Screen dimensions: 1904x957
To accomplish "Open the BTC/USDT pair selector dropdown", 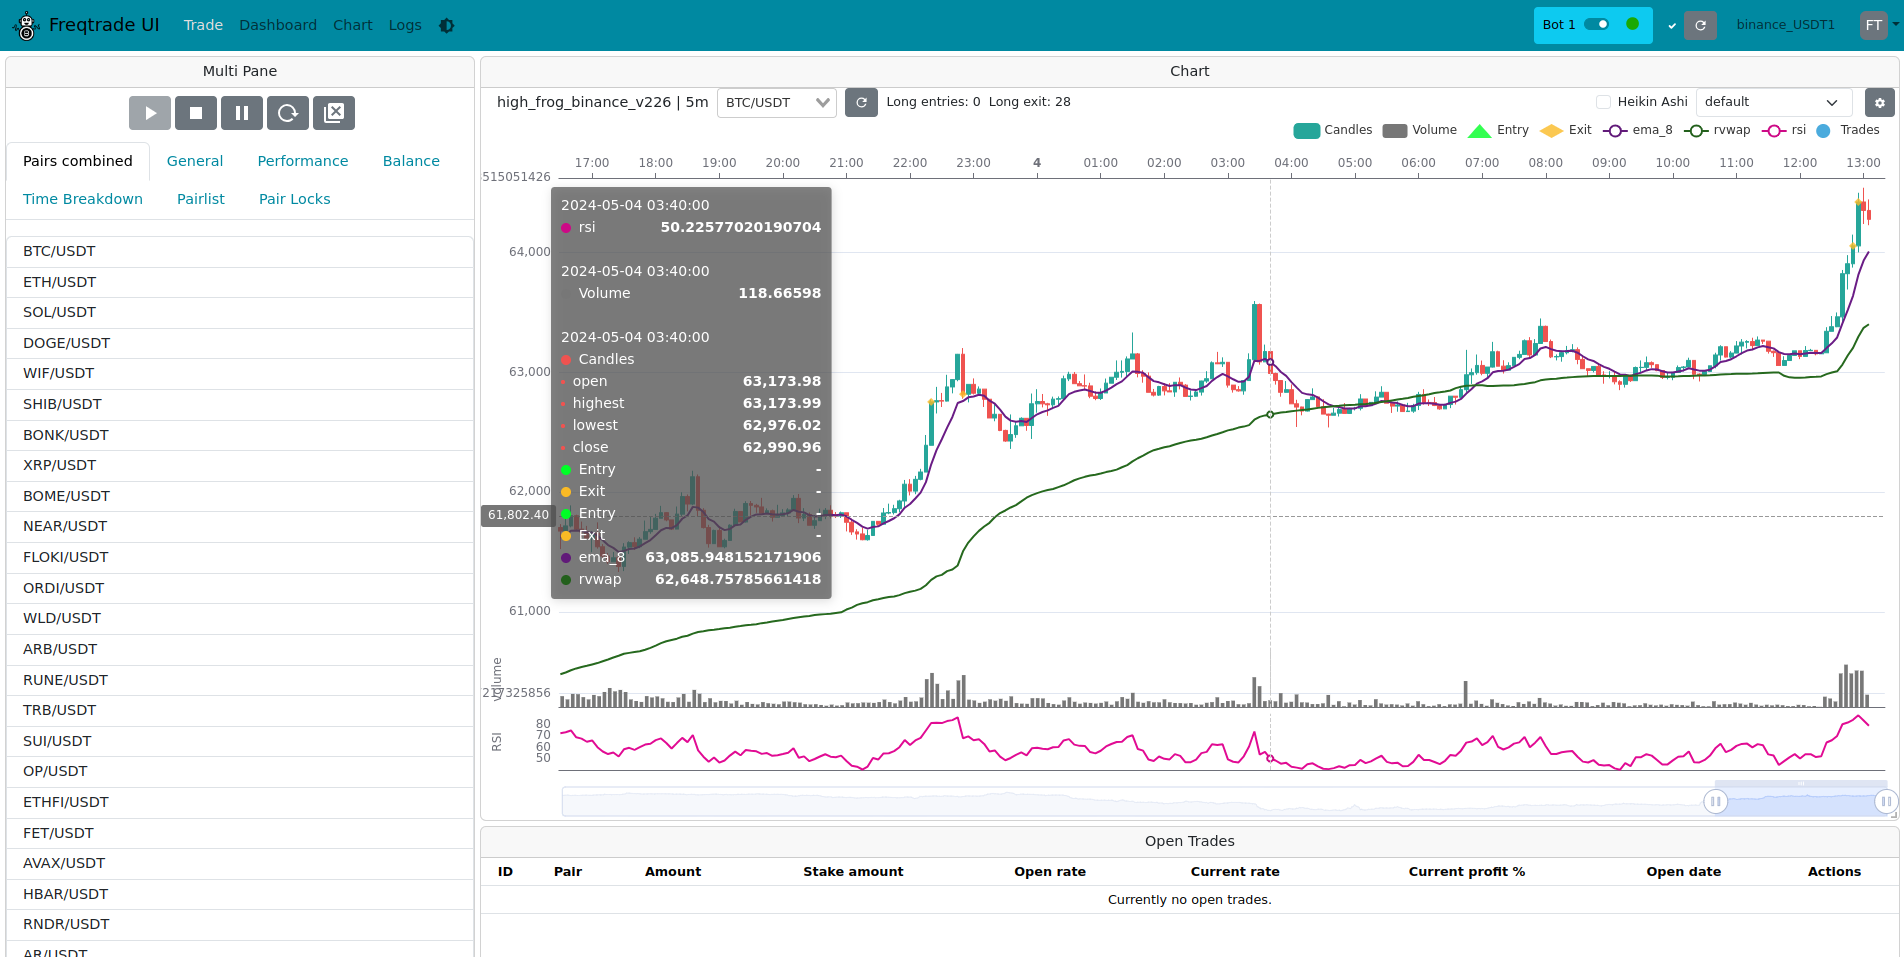I will click(776, 102).
